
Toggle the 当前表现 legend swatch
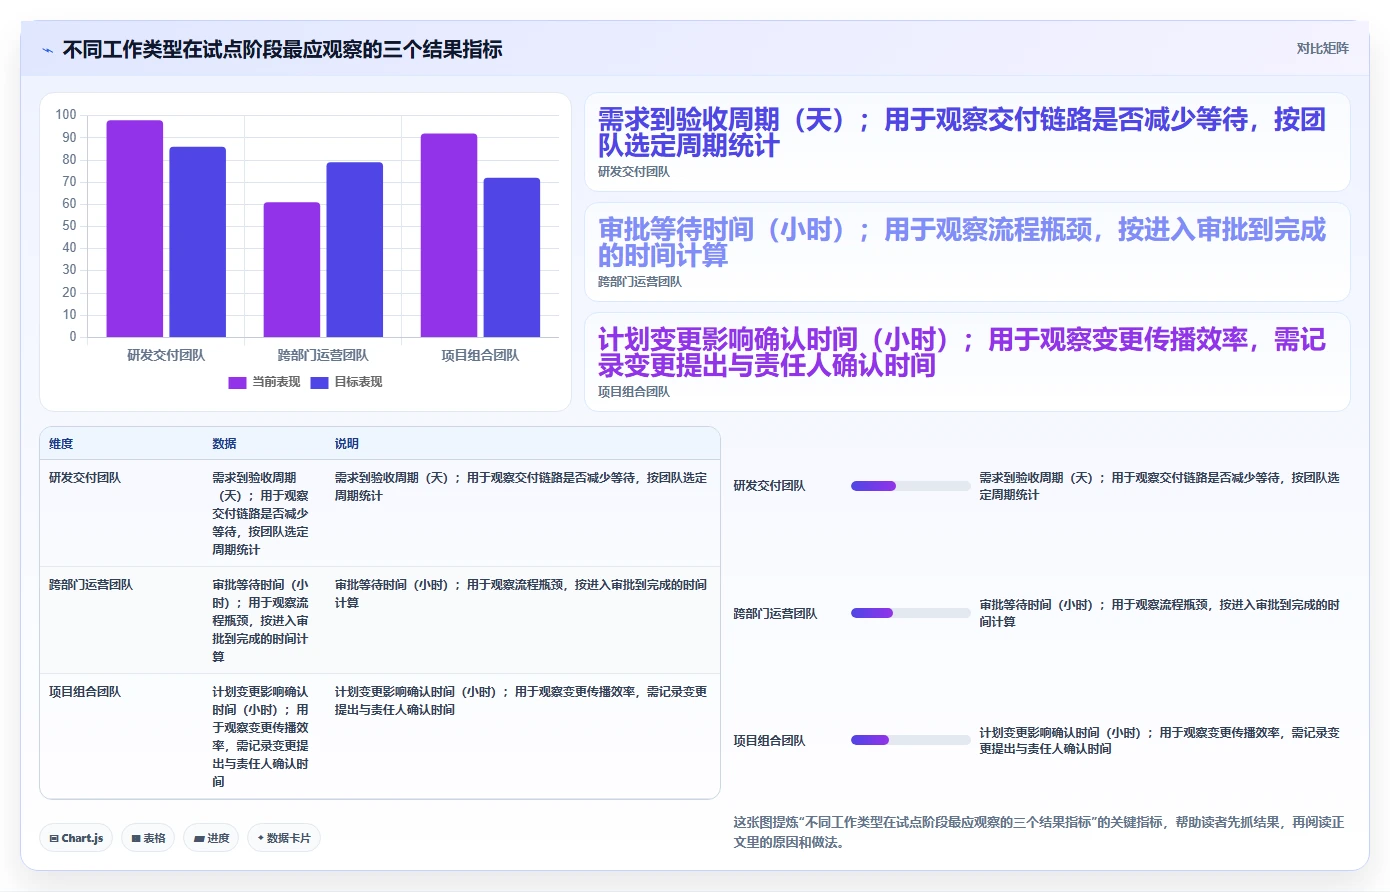(237, 382)
